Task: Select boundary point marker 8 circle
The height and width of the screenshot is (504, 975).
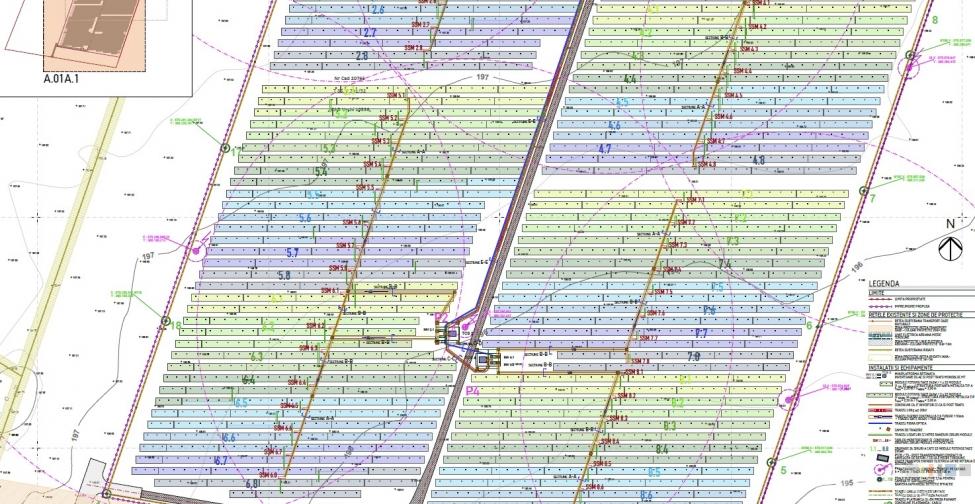Action: 909,57
